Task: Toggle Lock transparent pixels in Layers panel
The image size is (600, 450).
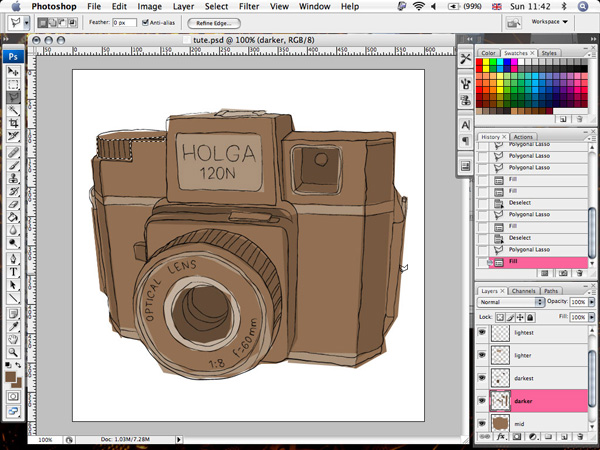Action: tap(500, 317)
